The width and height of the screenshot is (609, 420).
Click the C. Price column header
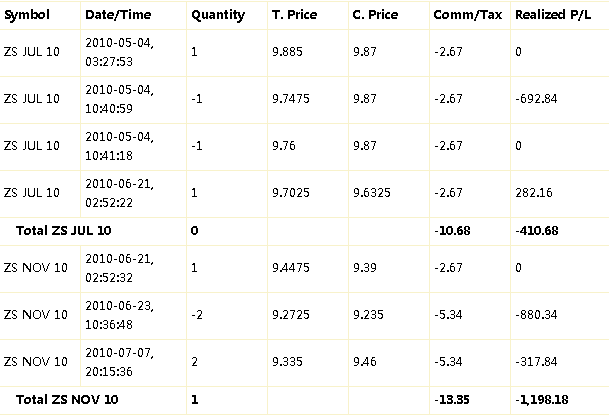(x=375, y=15)
